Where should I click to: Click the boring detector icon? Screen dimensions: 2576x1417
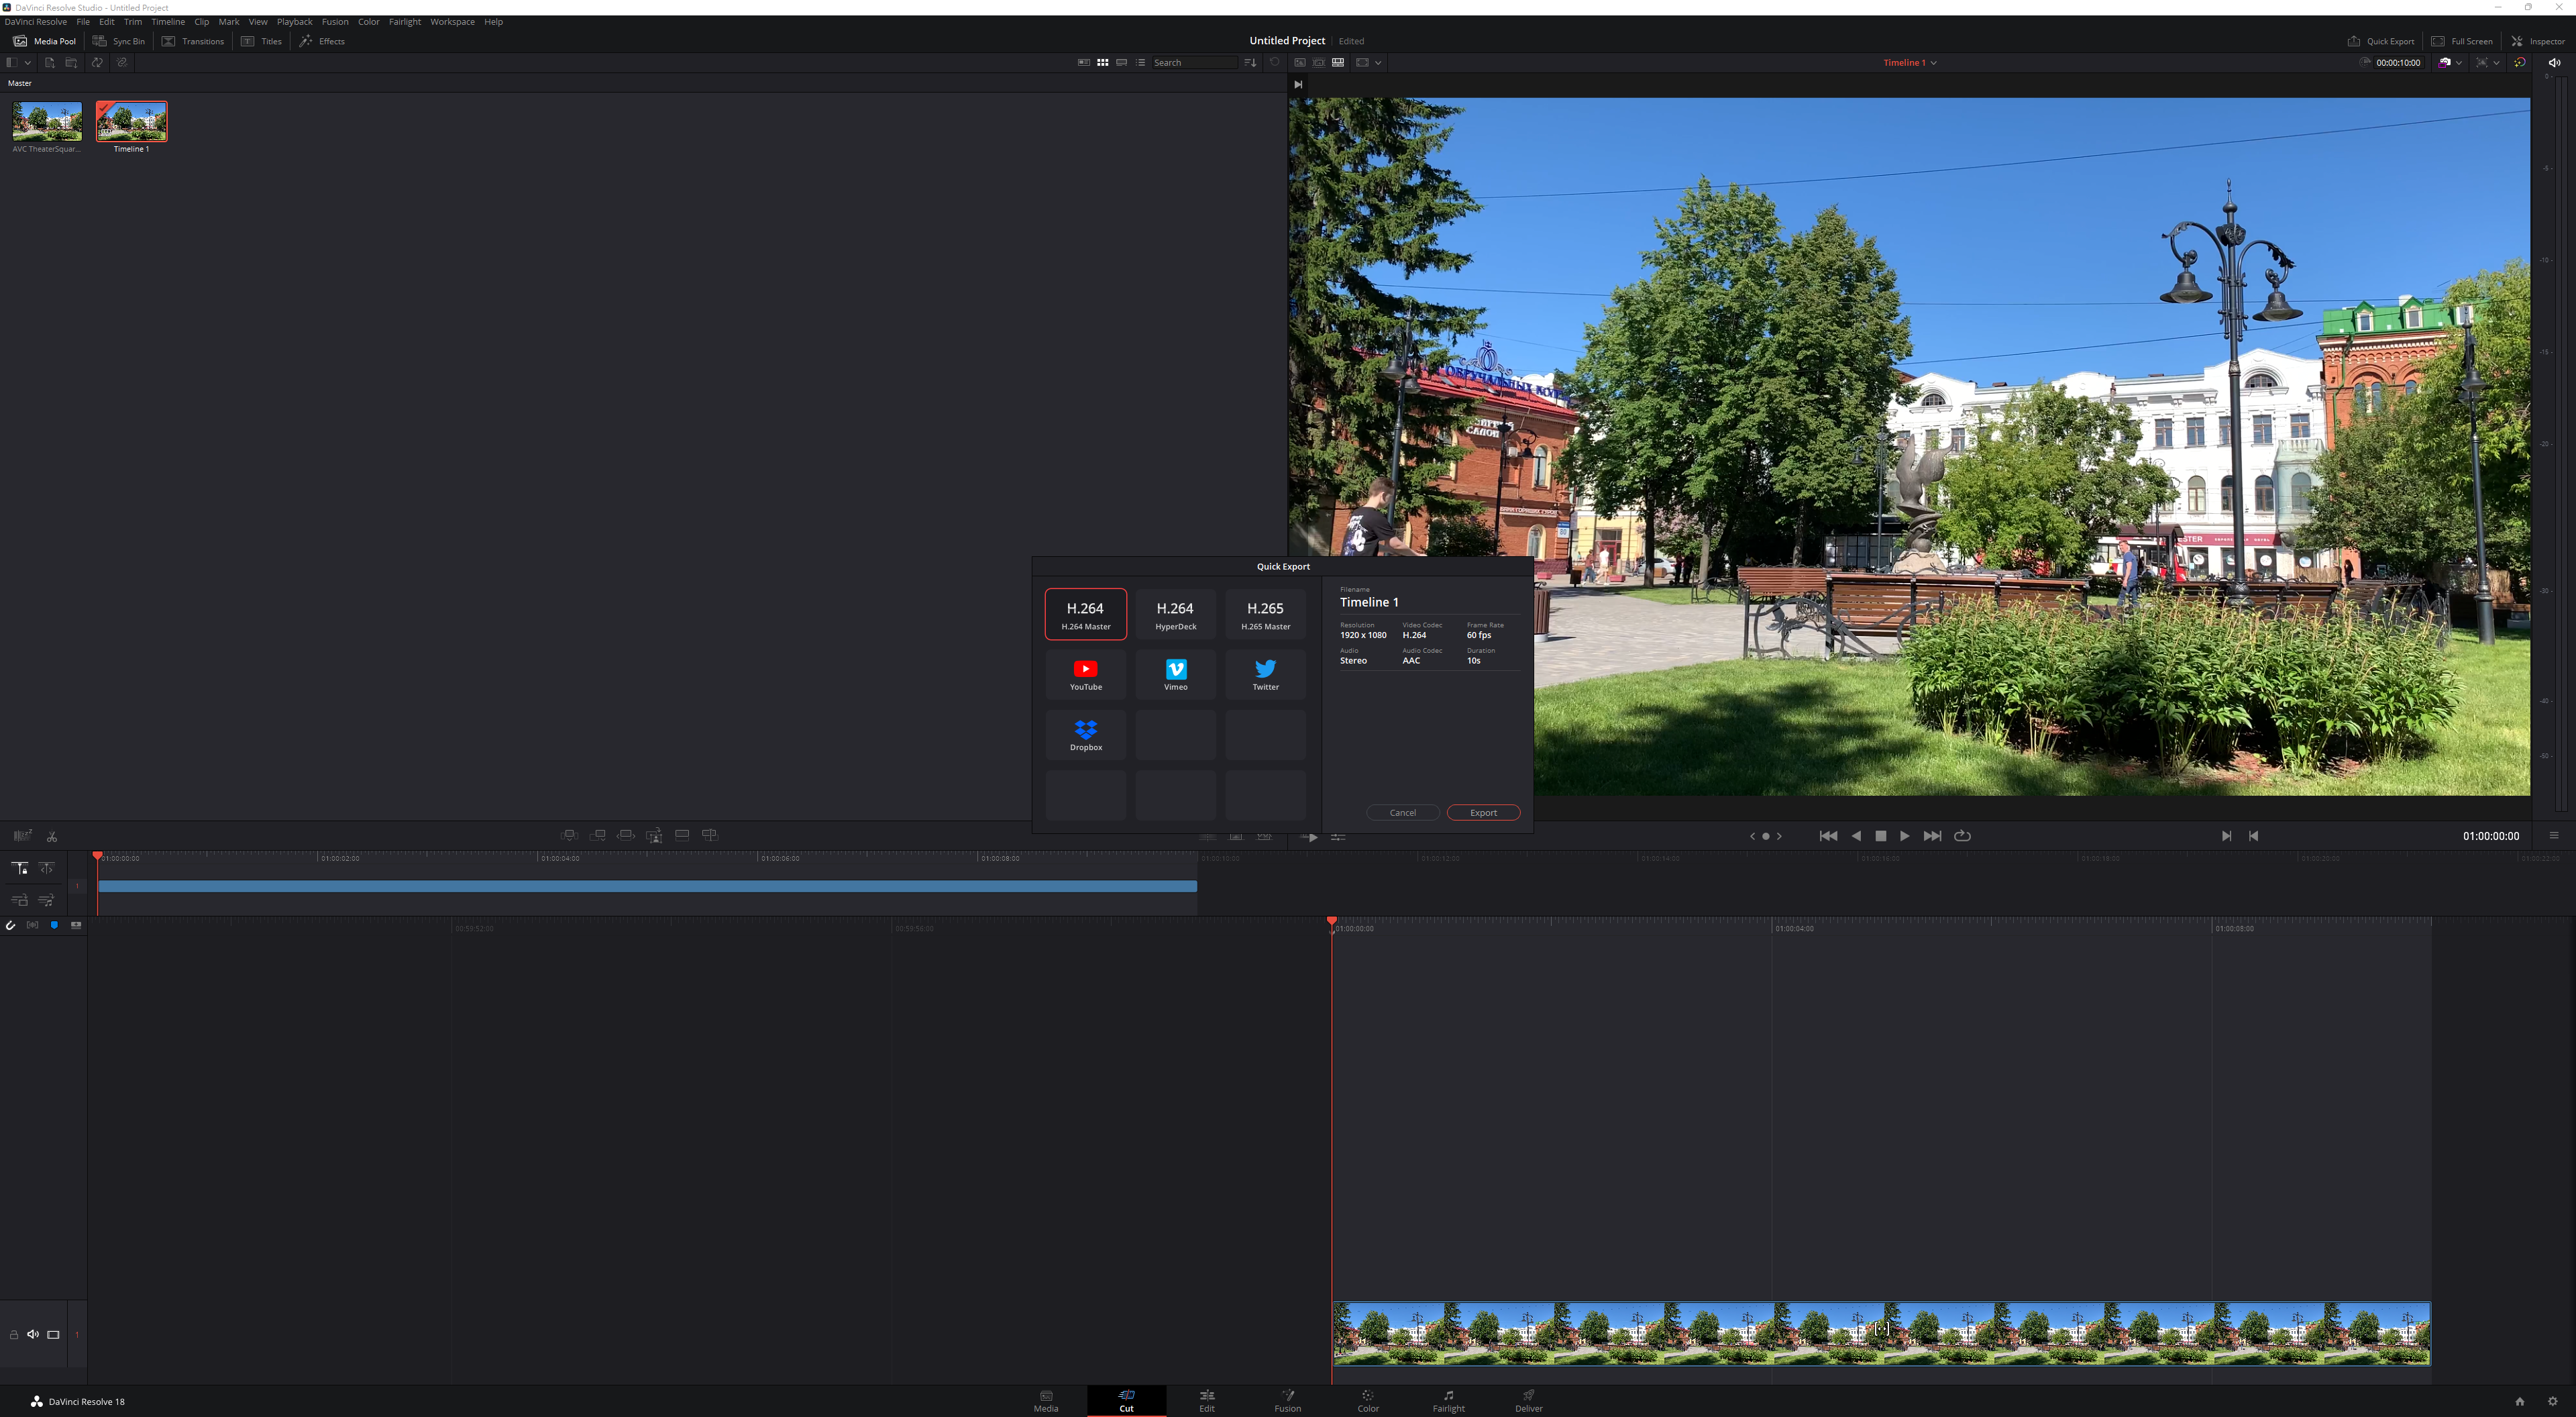tap(22, 836)
